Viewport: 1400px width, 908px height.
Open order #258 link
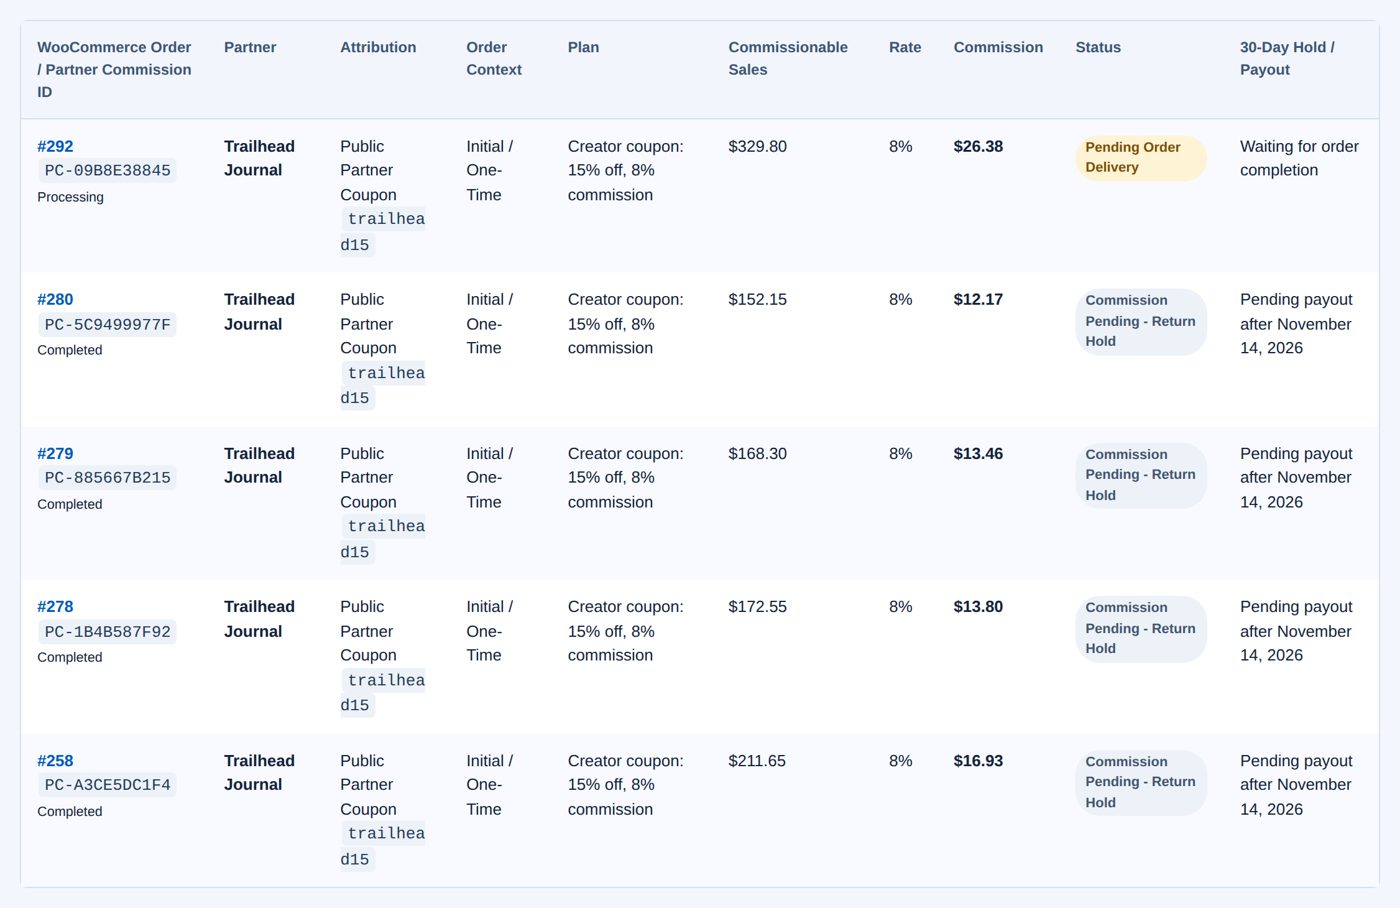pyautogui.click(x=55, y=760)
